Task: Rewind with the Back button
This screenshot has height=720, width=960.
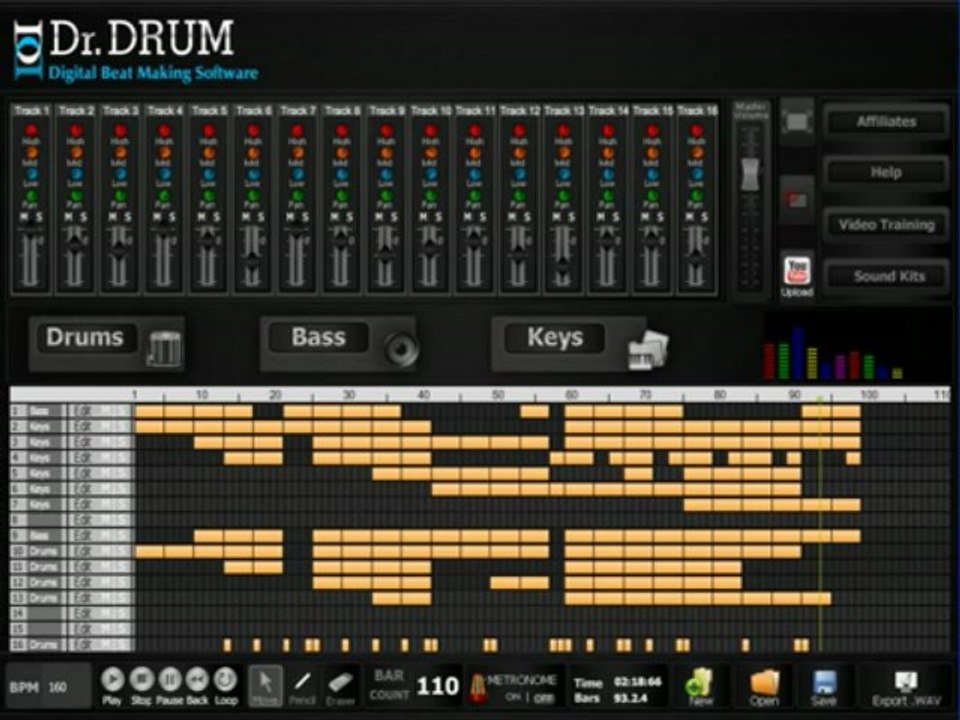Action: pos(197,680)
